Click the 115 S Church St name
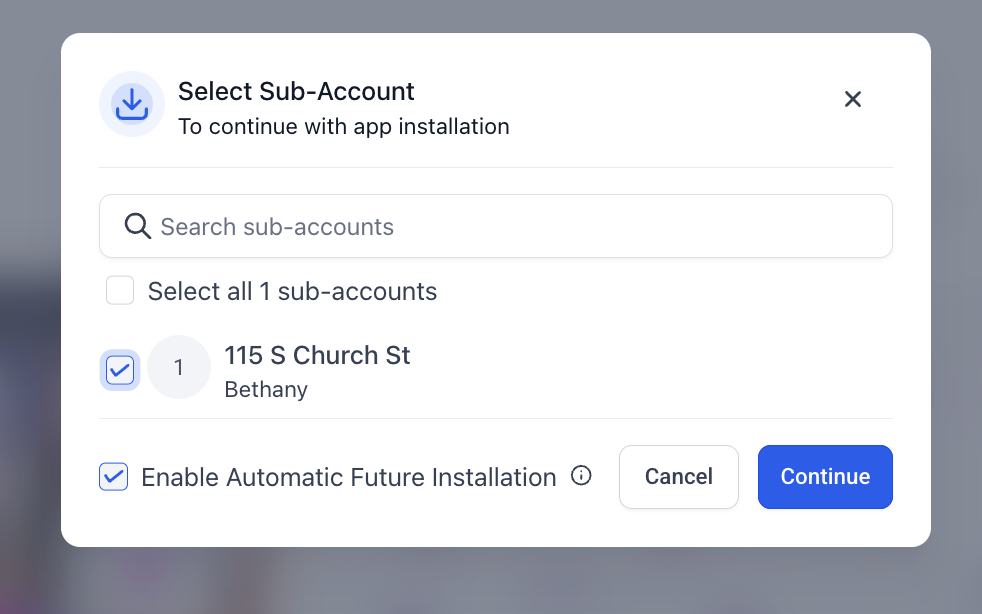Viewport: 982px width, 614px height. tap(317, 355)
